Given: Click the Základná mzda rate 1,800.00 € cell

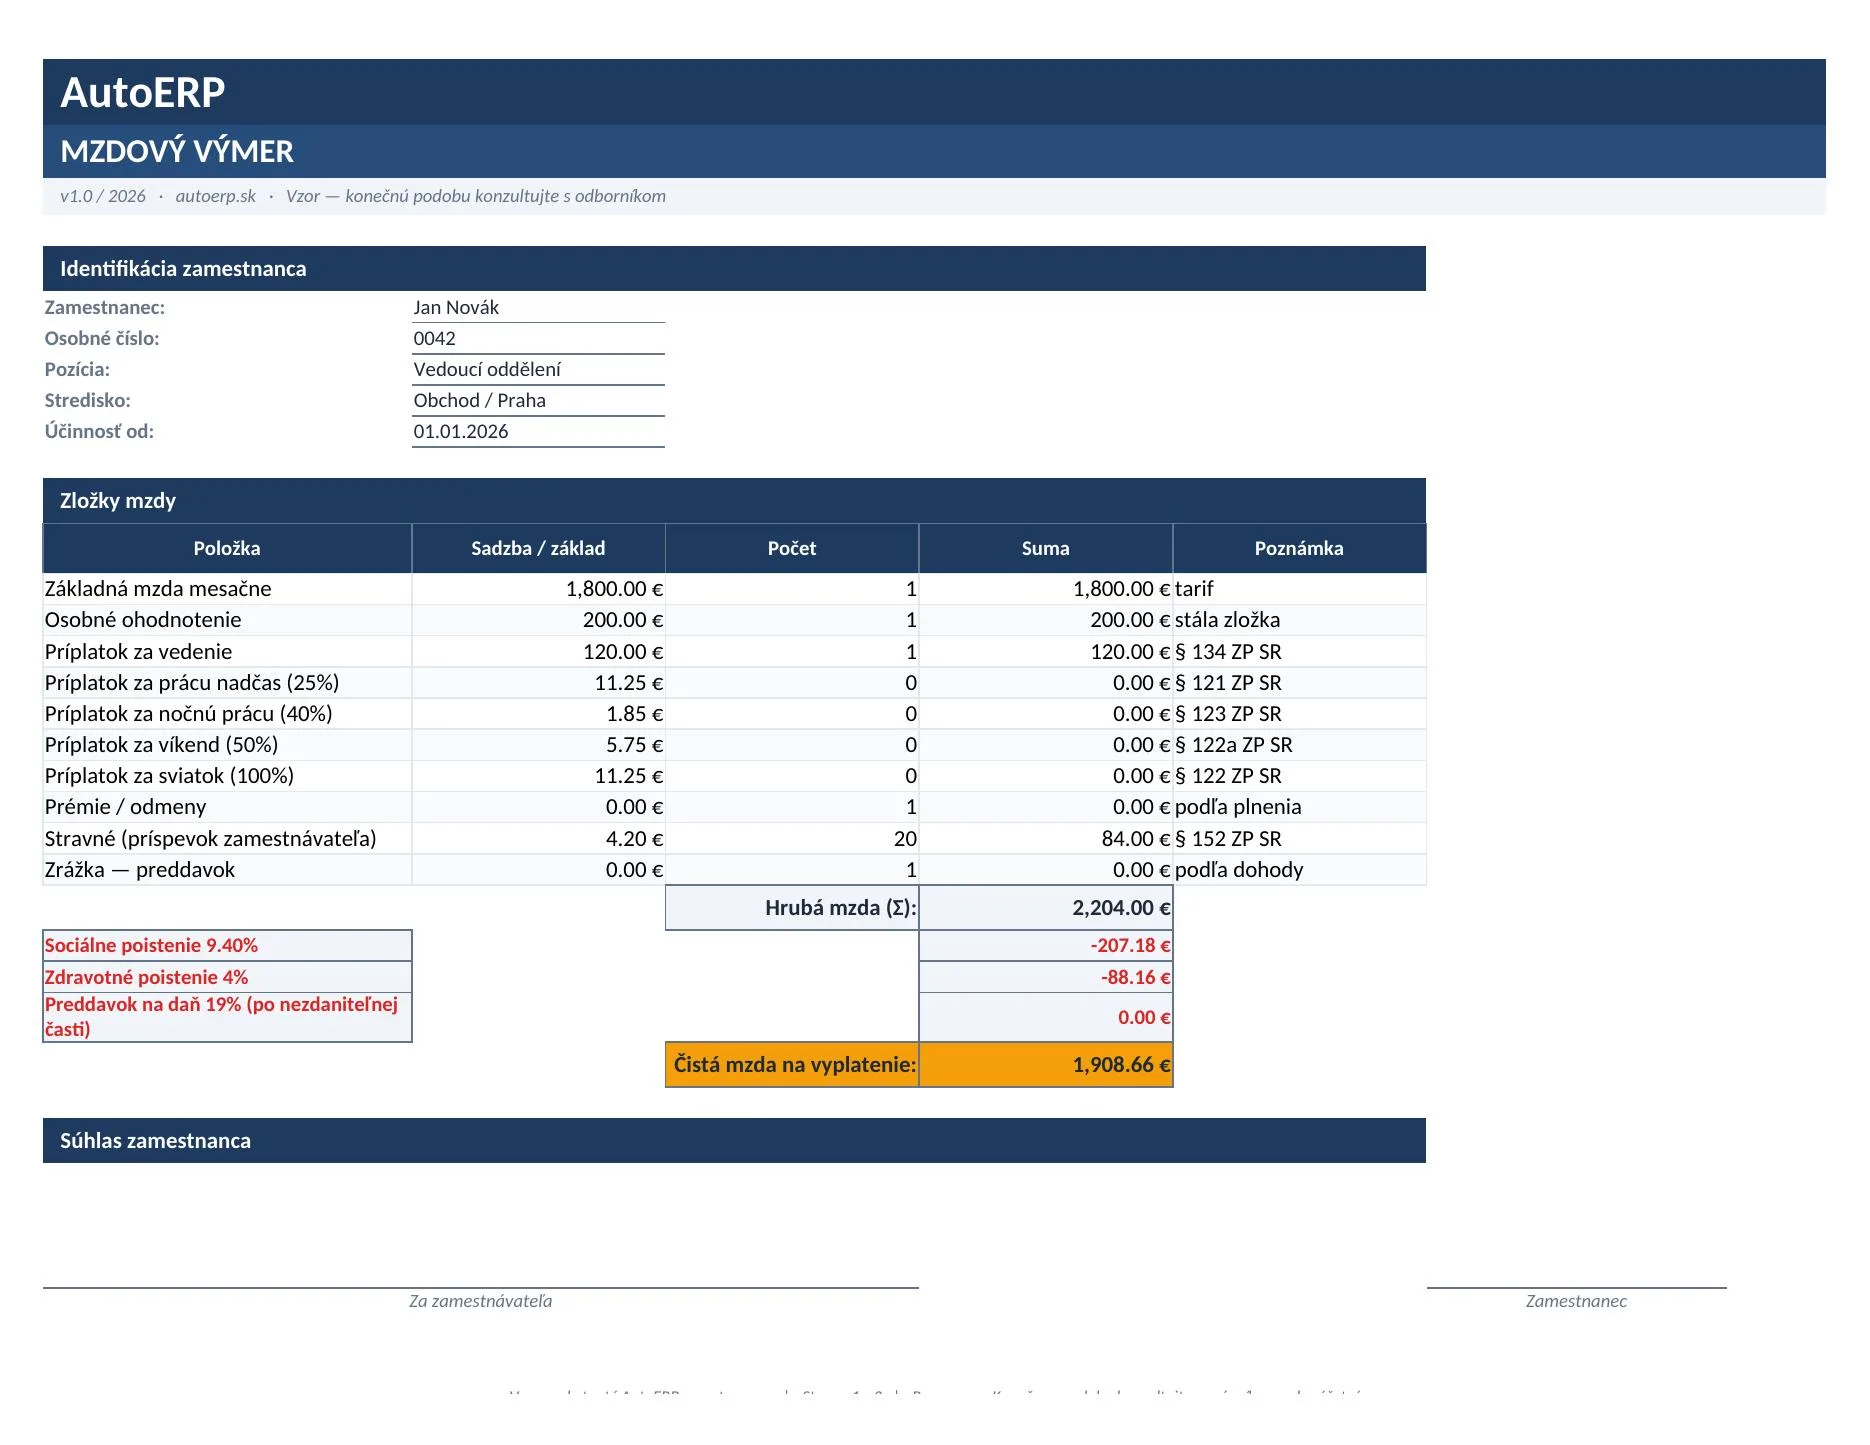Looking at the screenshot, I should (538, 589).
